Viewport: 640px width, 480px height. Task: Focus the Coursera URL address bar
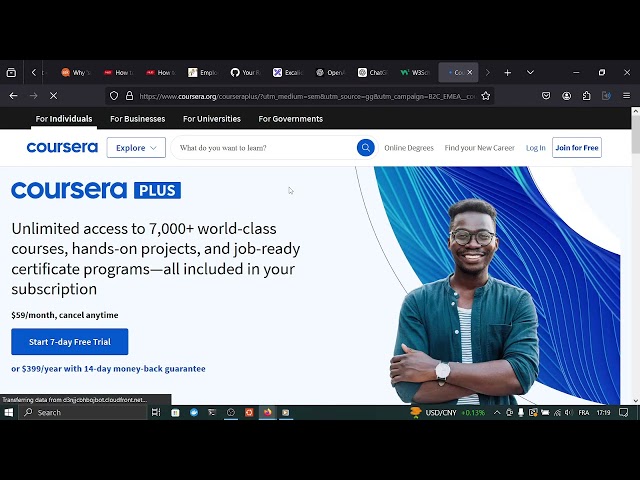click(307, 96)
